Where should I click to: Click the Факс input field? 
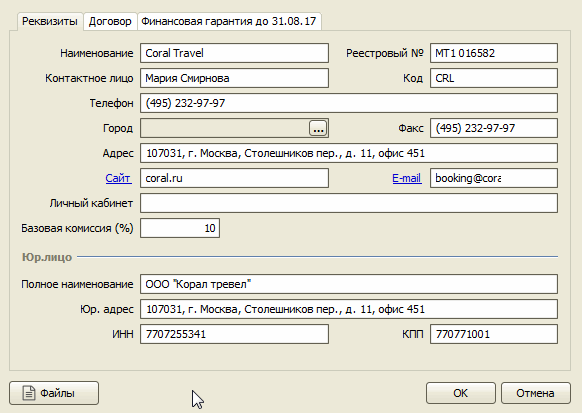pyautogui.click(x=494, y=128)
